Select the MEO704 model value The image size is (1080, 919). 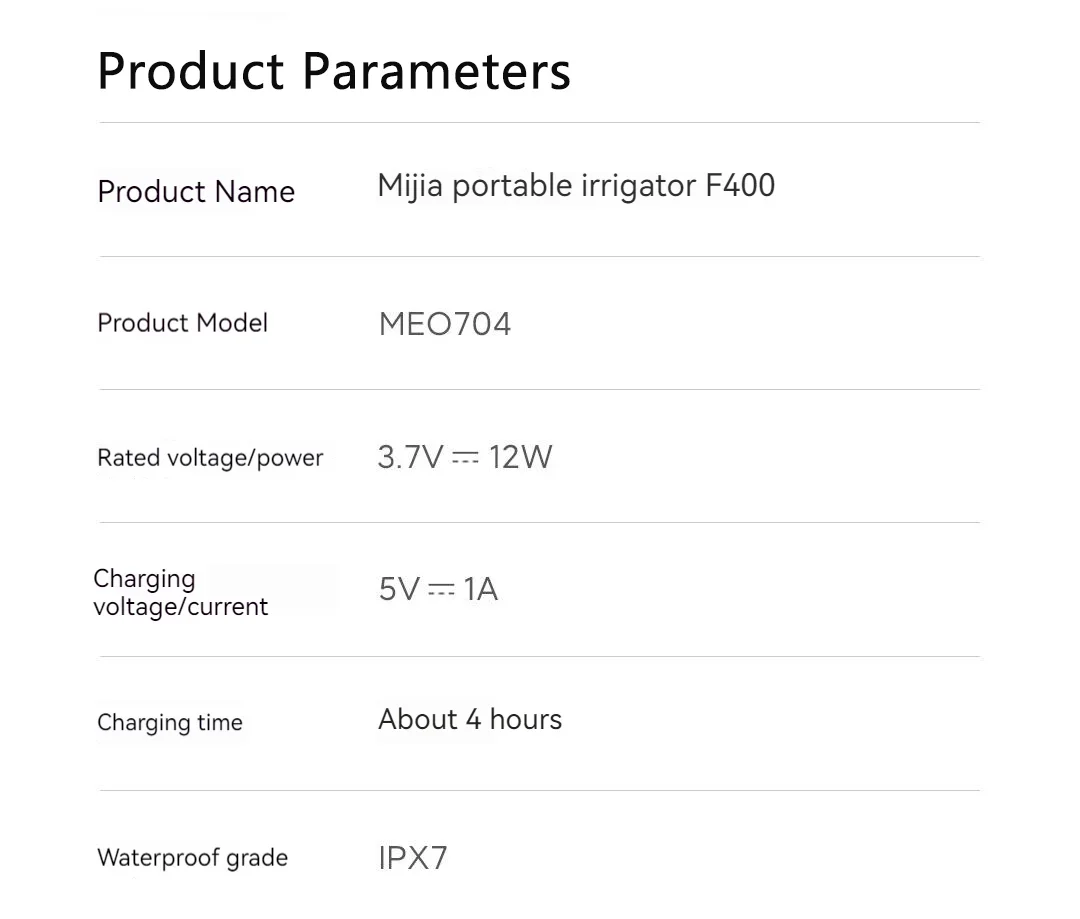[x=445, y=324]
